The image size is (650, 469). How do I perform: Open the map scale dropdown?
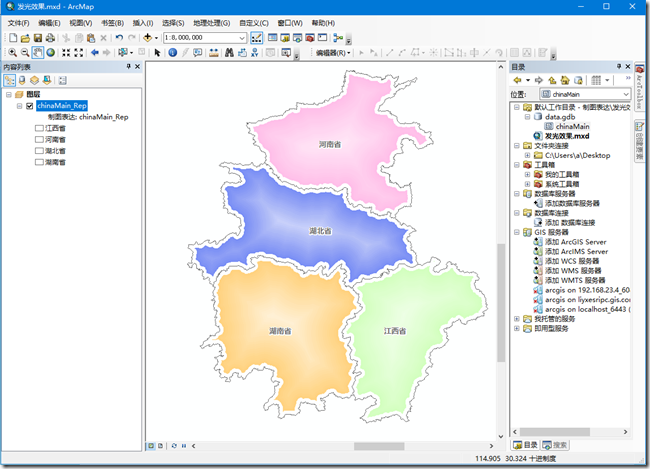pyautogui.click(x=242, y=38)
